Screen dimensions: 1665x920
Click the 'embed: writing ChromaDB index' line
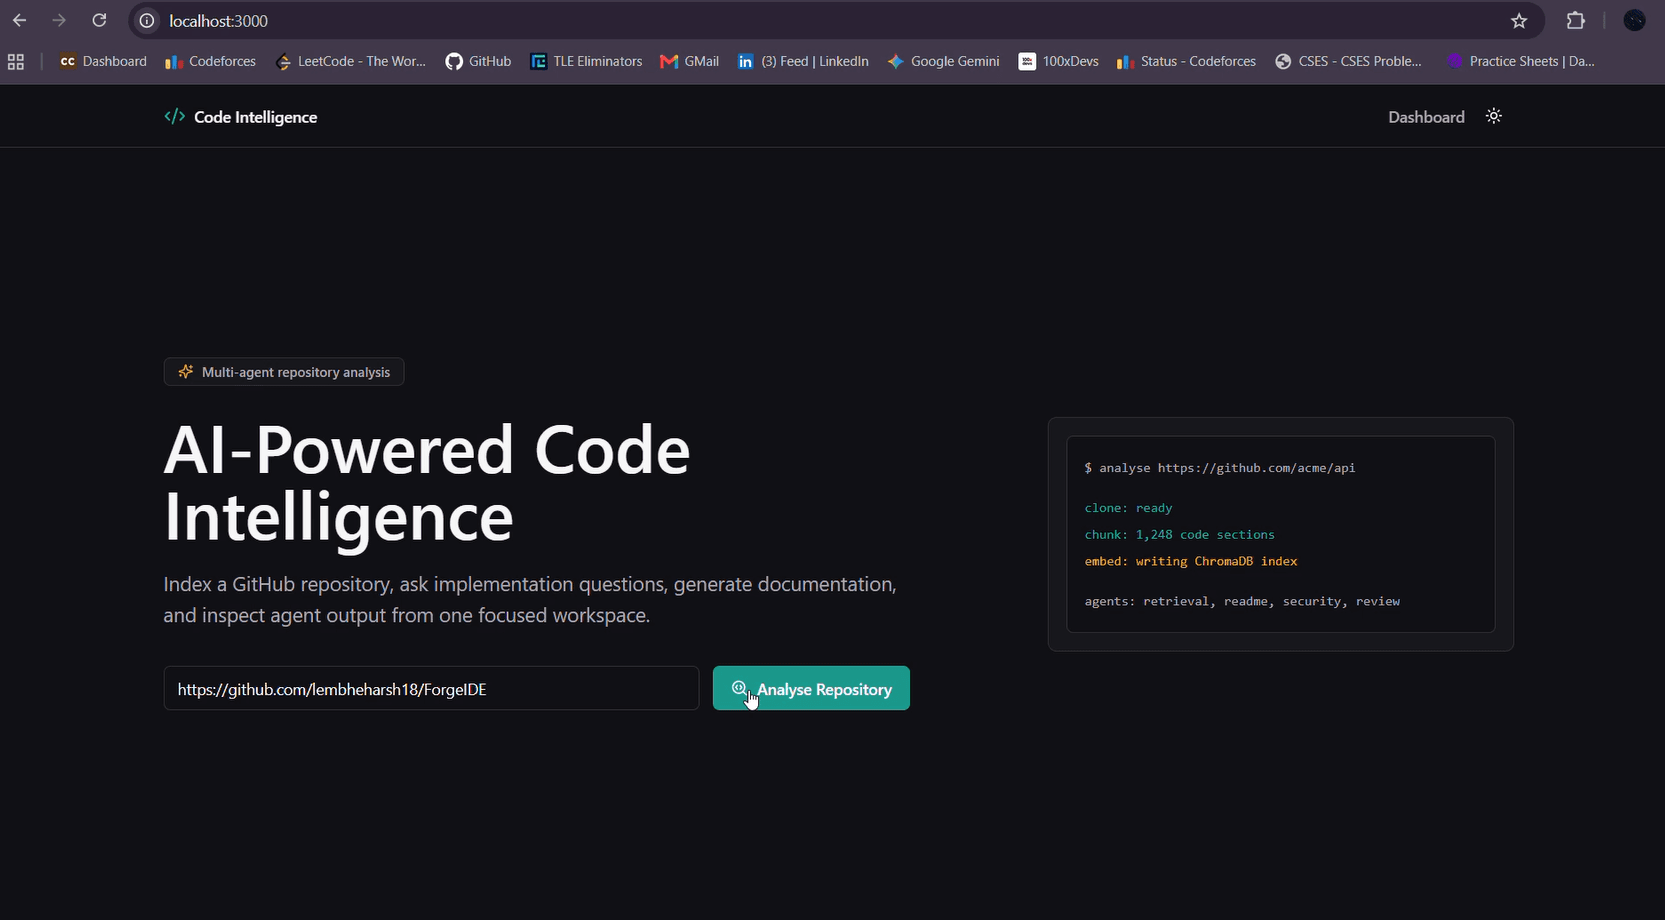tap(1191, 561)
